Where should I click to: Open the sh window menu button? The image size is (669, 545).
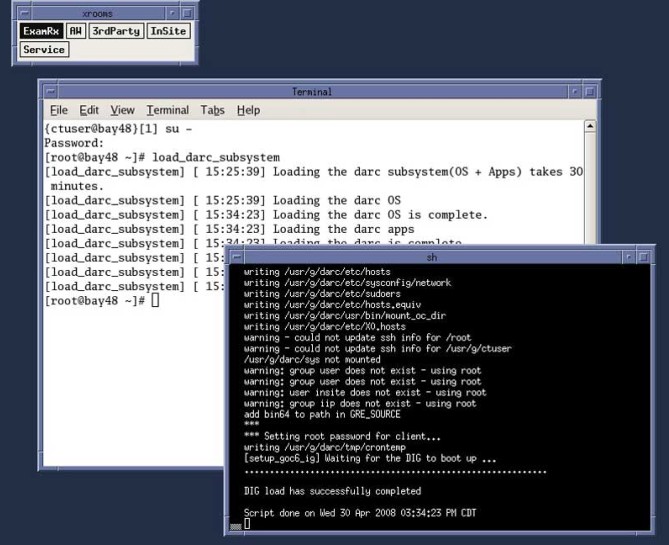234,256
